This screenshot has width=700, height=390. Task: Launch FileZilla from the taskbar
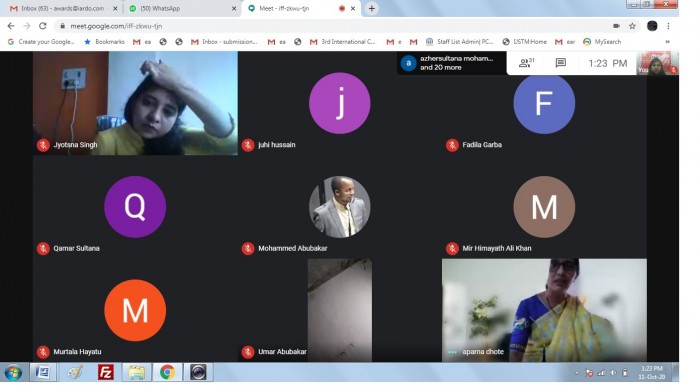point(106,372)
